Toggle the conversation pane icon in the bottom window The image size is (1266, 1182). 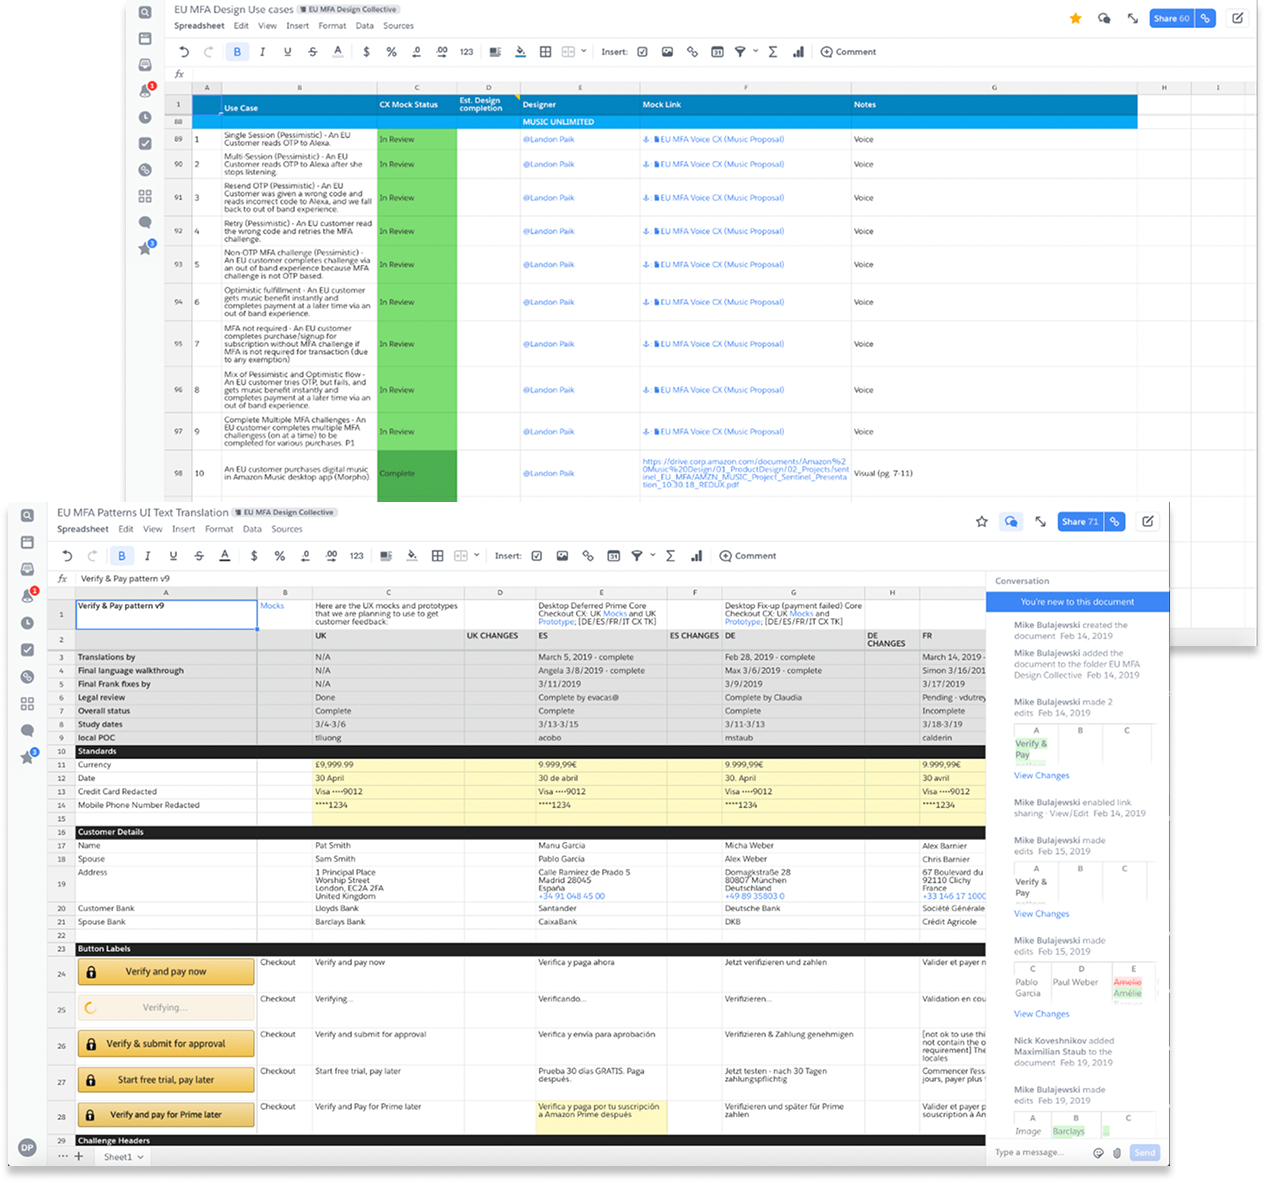1011,521
